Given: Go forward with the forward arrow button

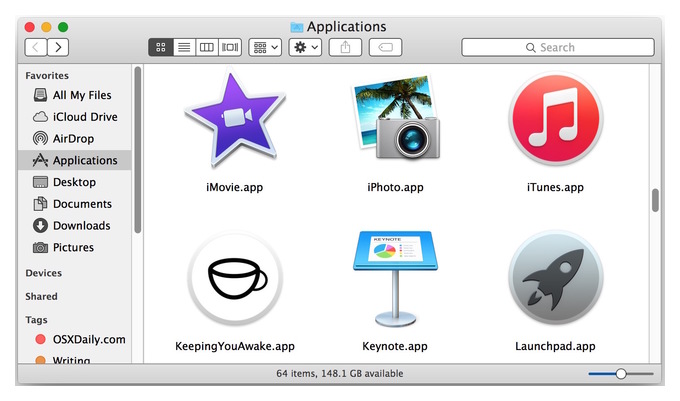Looking at the screenshot, I should [58, 47].
